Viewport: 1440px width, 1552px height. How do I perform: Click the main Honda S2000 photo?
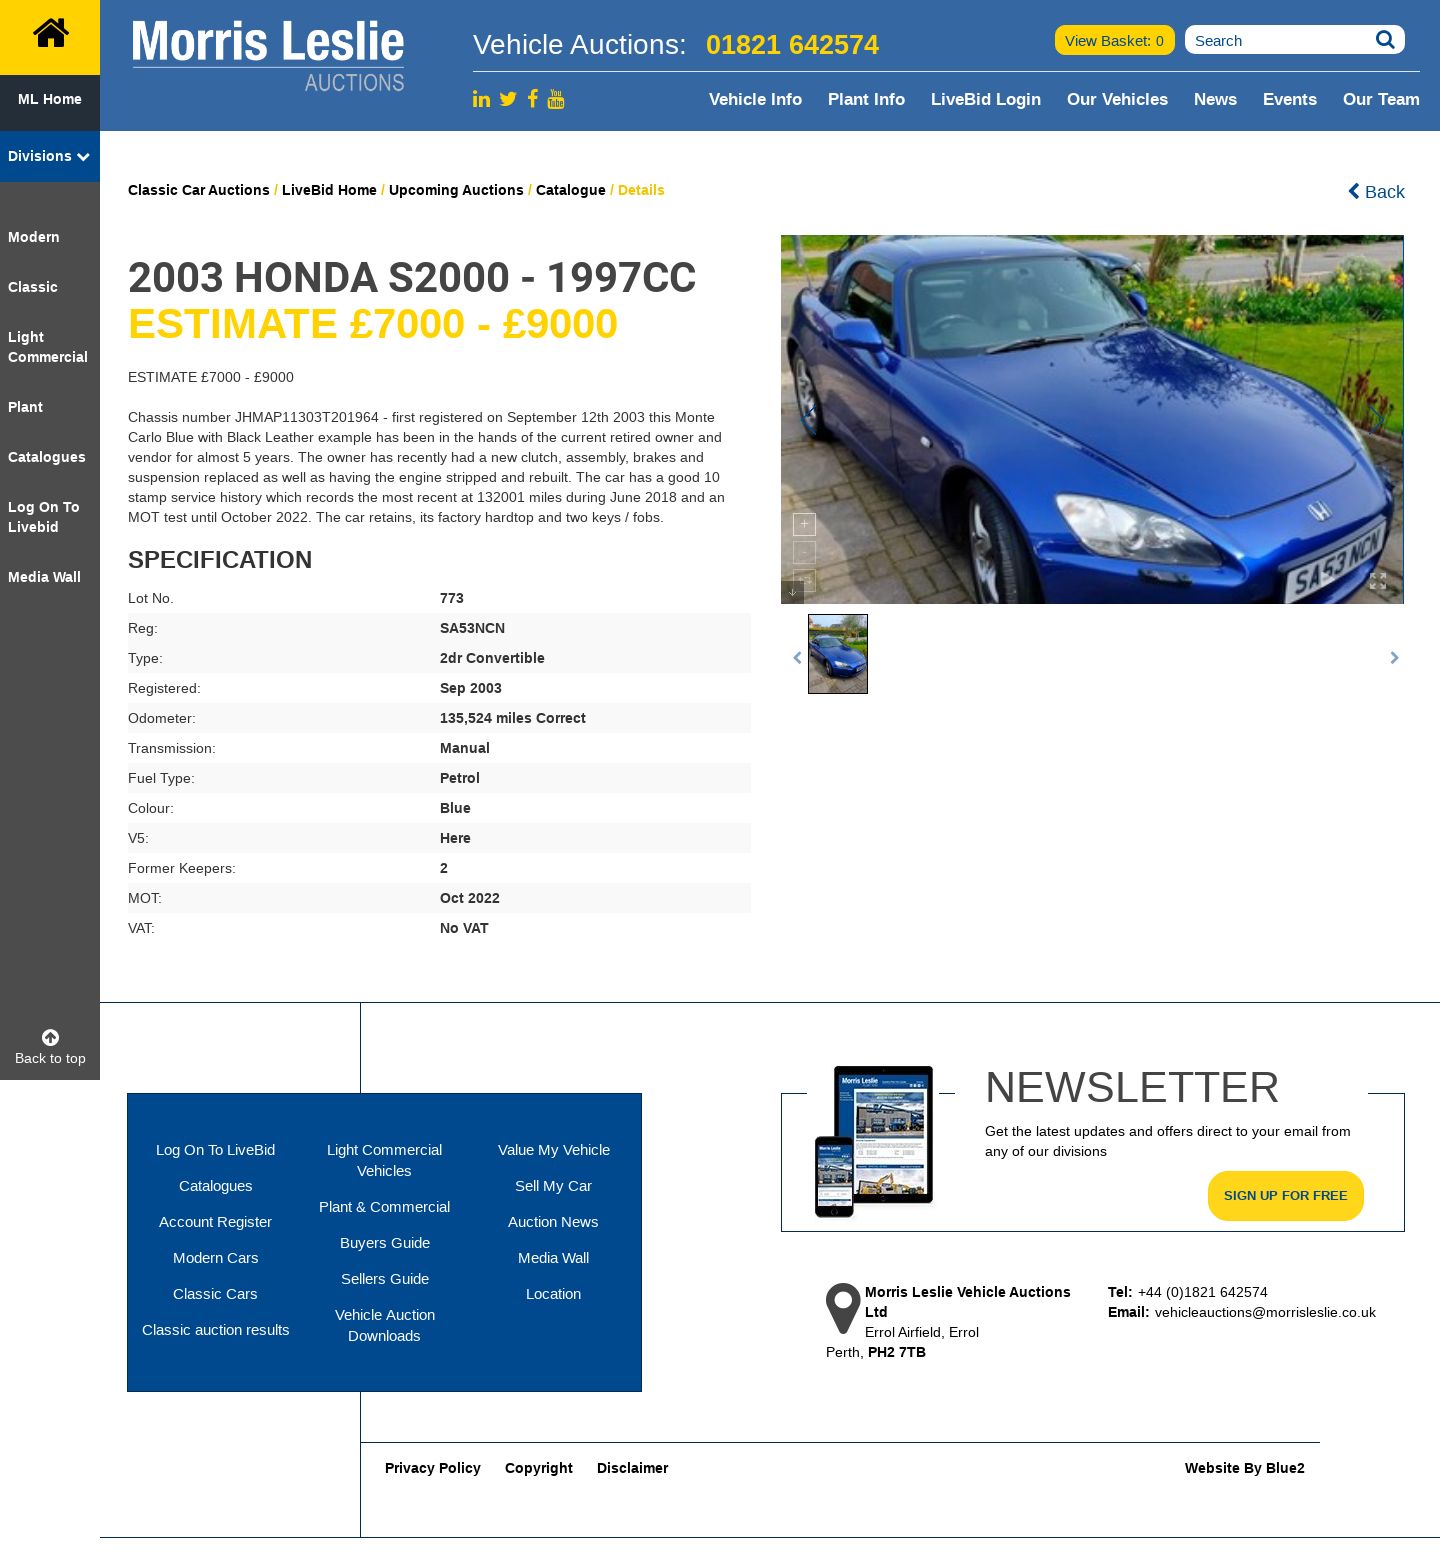[x=1092, y=420]
